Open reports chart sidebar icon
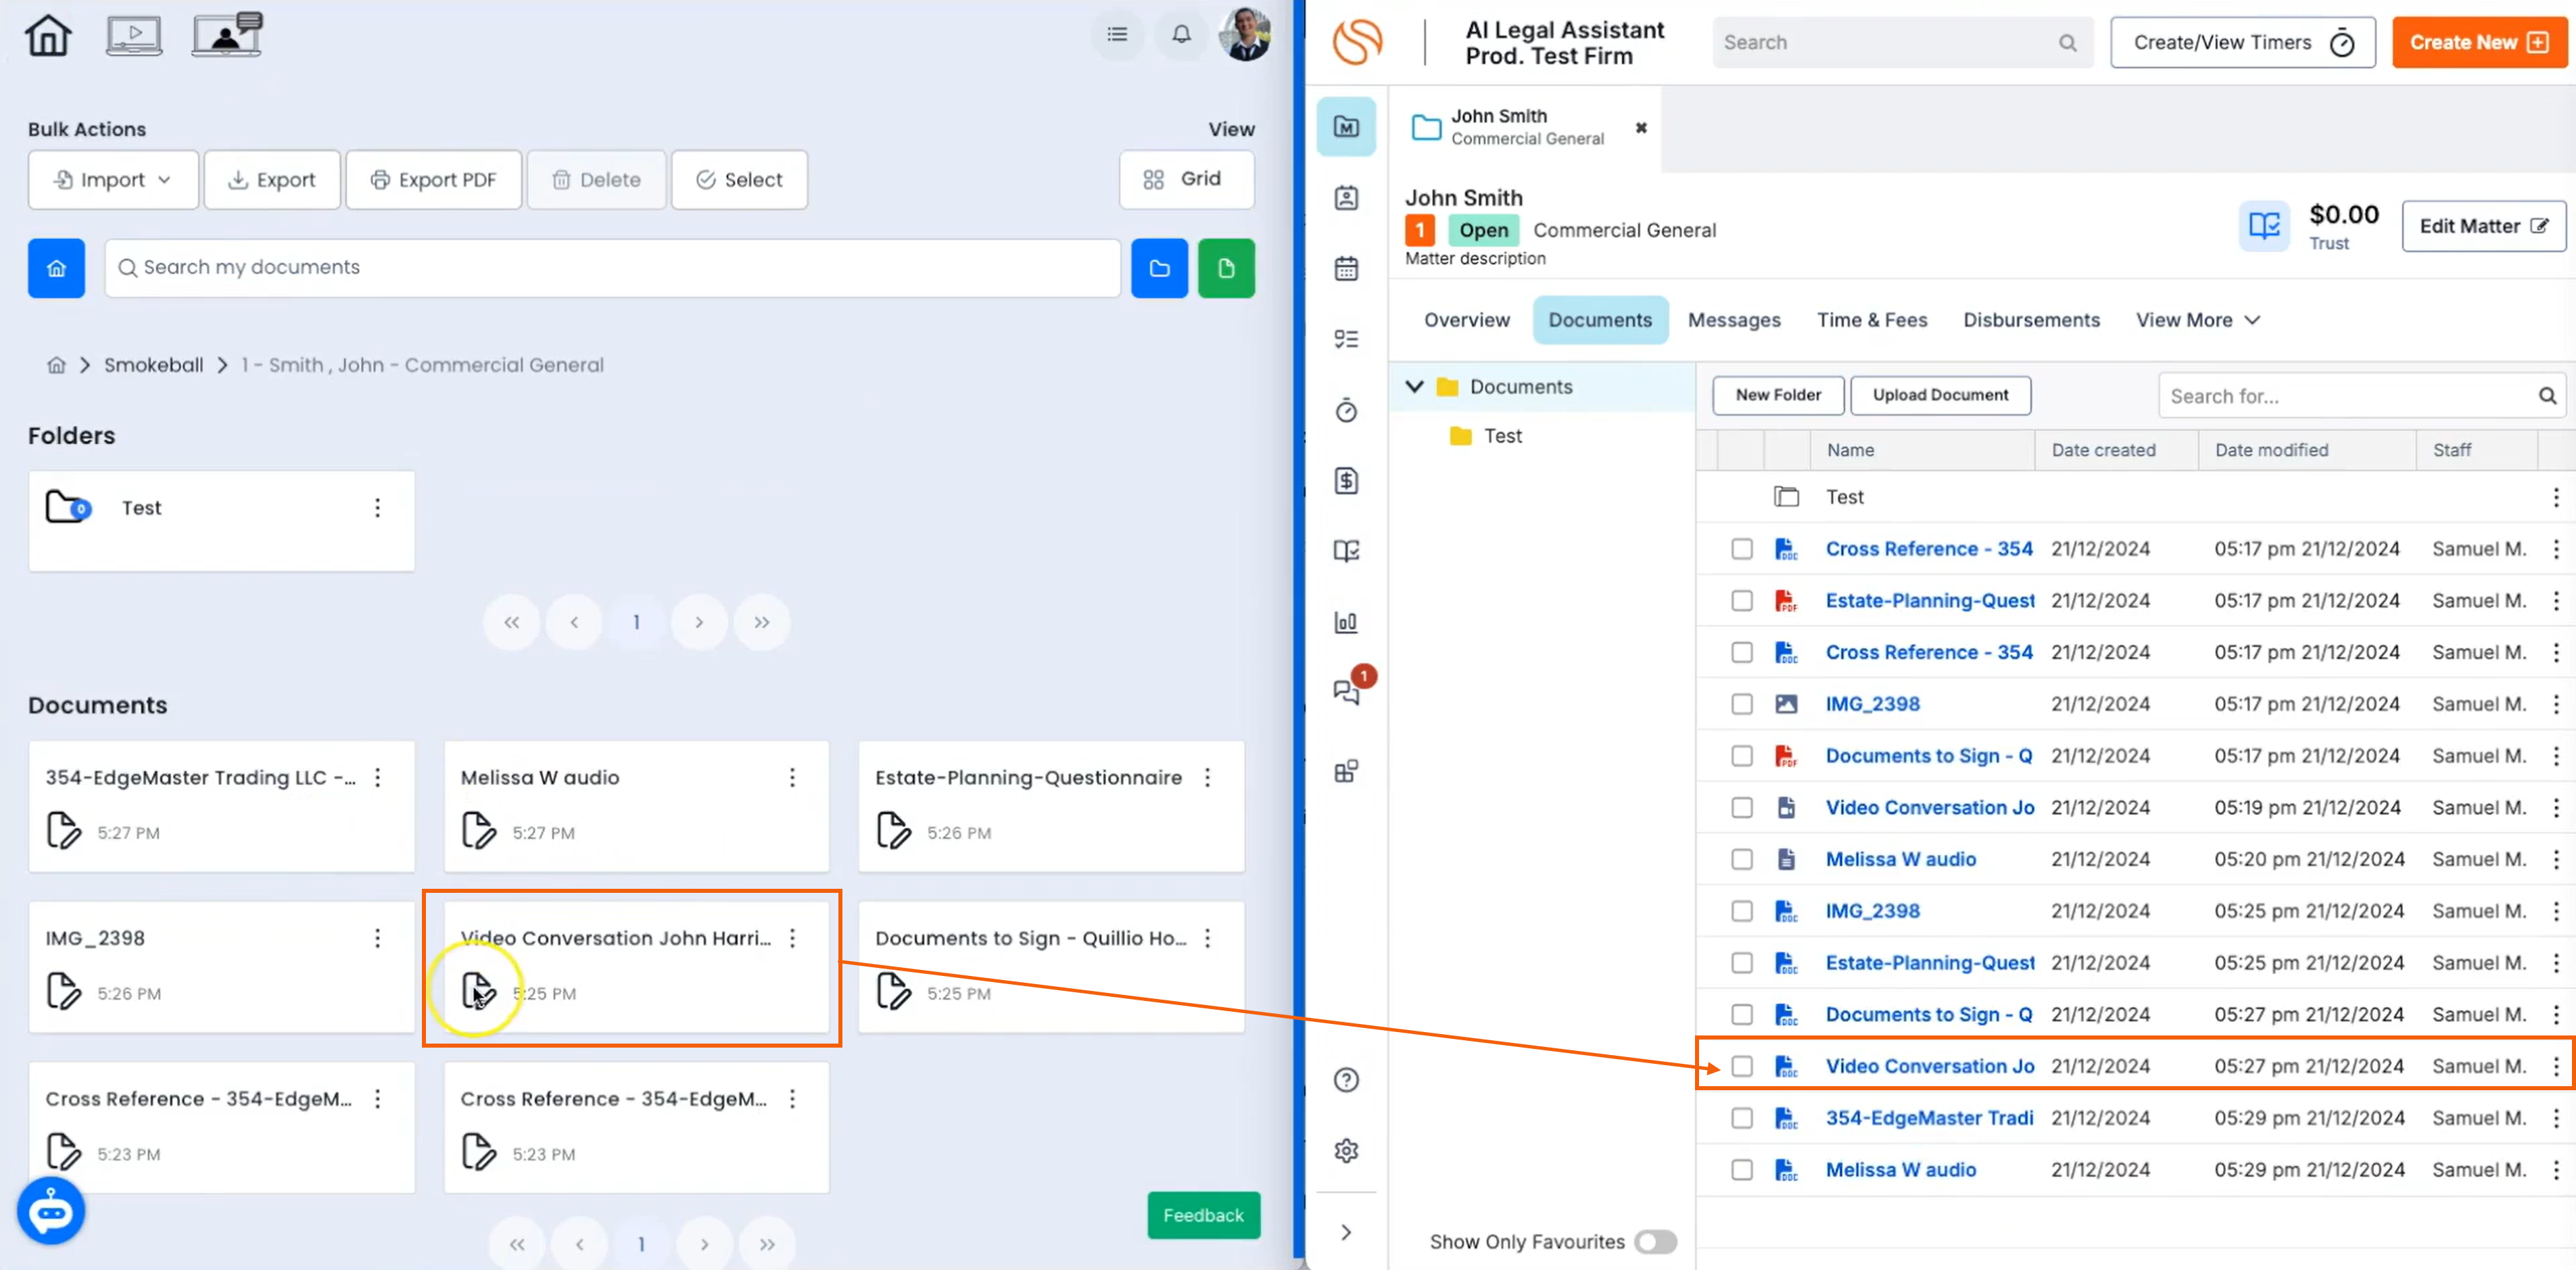This screenshot has width=2576, height=1270. coord(1346,622)
